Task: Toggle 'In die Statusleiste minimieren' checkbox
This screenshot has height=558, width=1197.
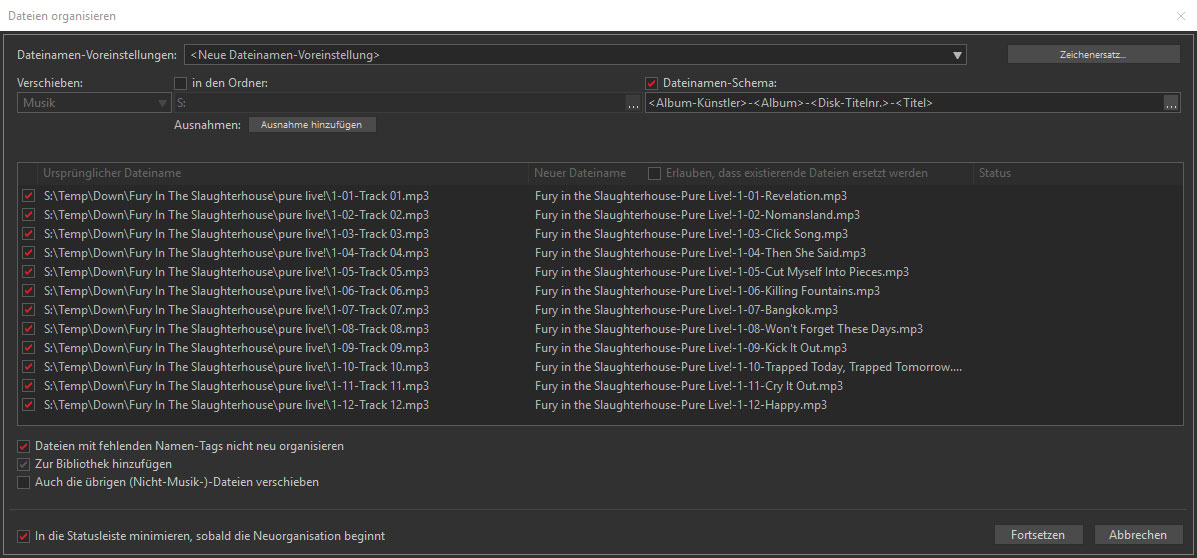Action: coord(24,537)
